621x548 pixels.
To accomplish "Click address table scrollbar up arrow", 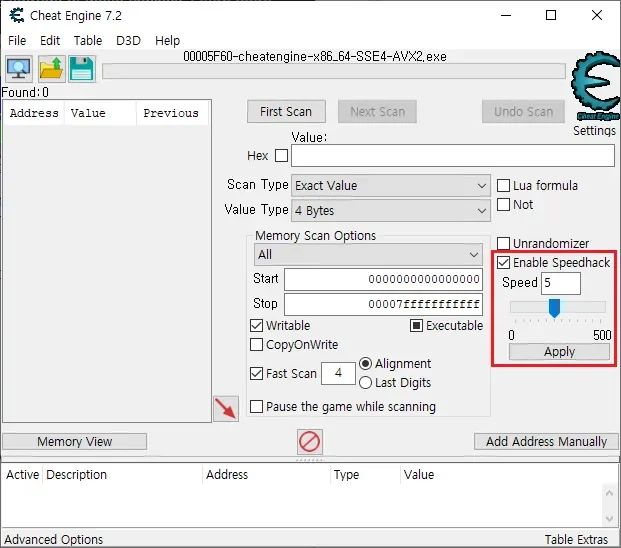I will click(610, 493).
